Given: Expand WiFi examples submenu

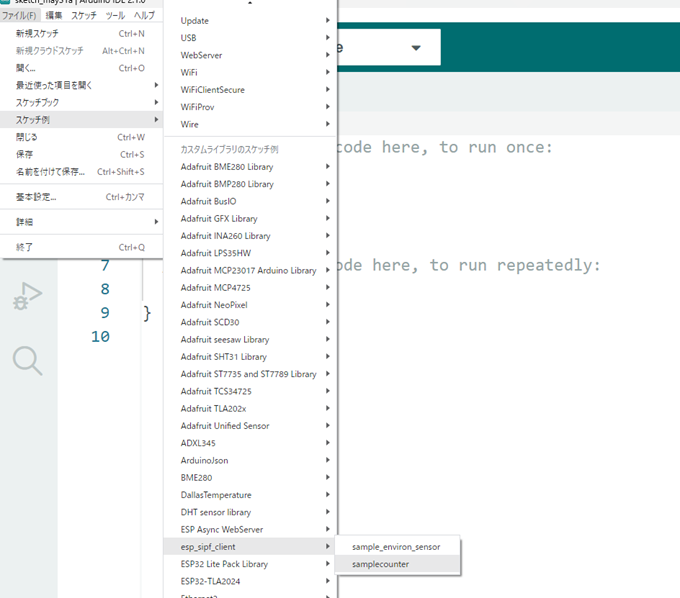Looking at the screenshot, I should [x=250, y=72].
